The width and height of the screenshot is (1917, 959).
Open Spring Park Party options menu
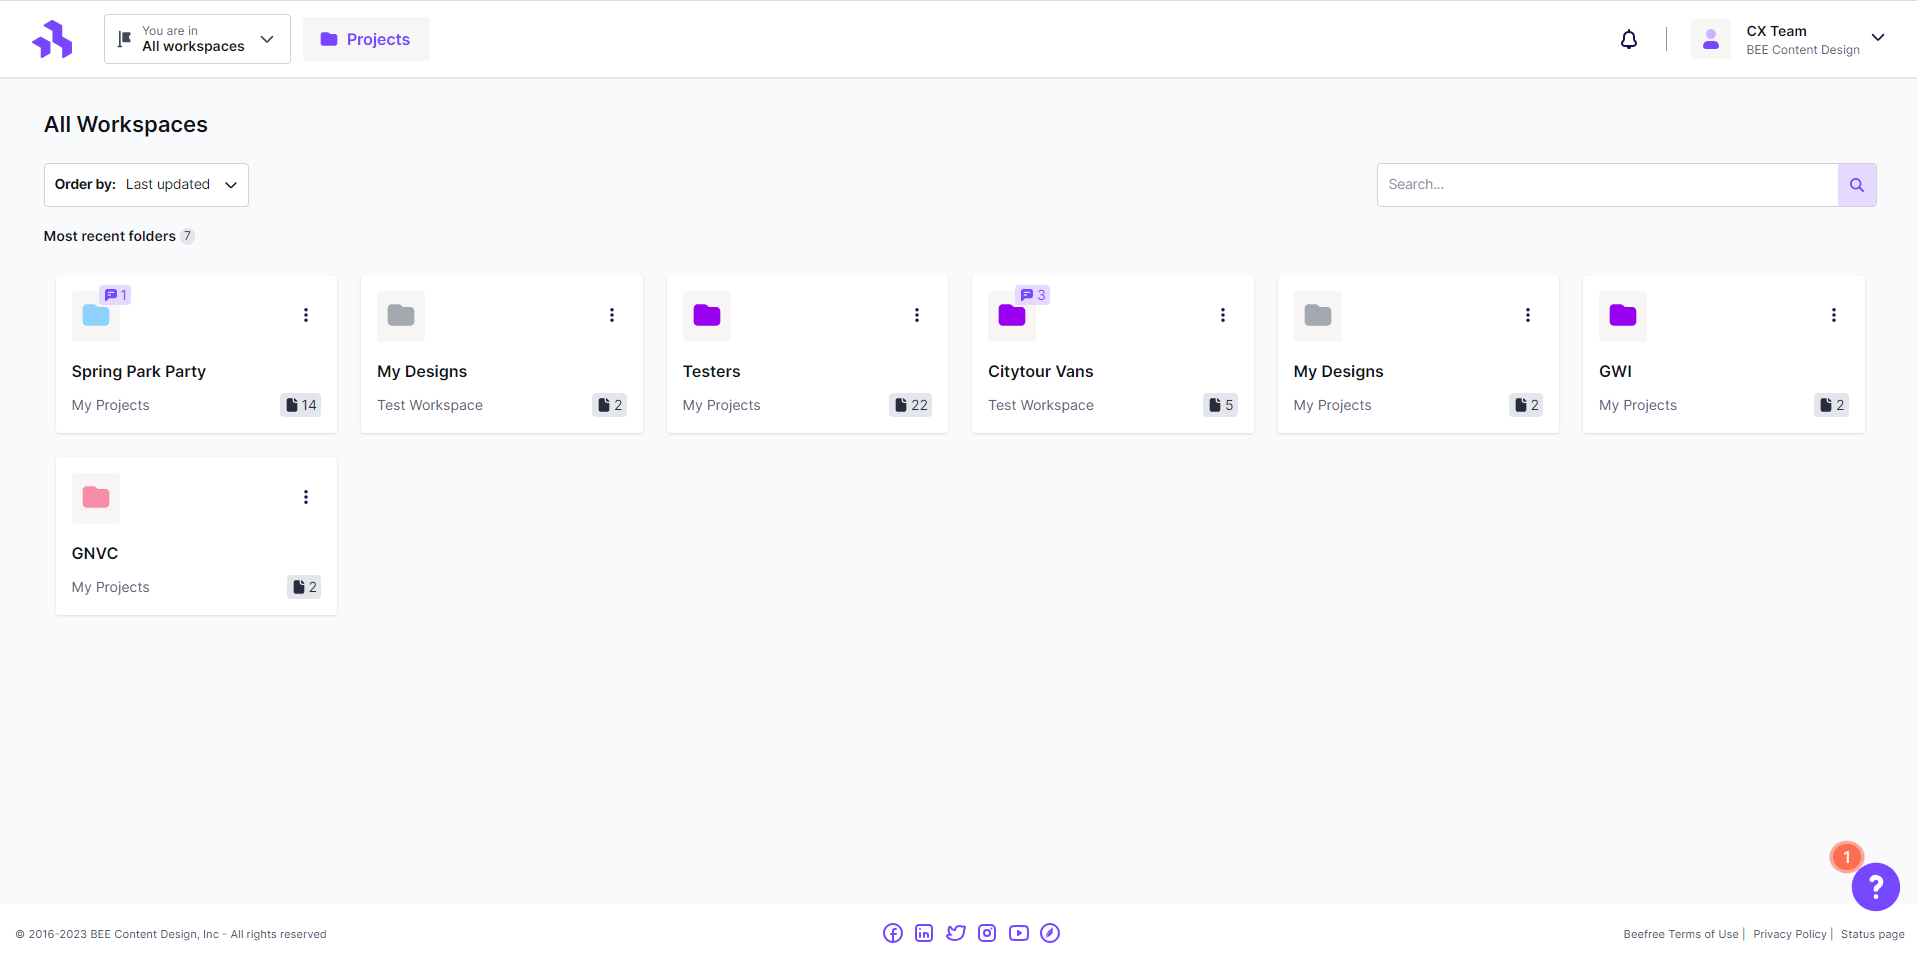click(306, 315)
